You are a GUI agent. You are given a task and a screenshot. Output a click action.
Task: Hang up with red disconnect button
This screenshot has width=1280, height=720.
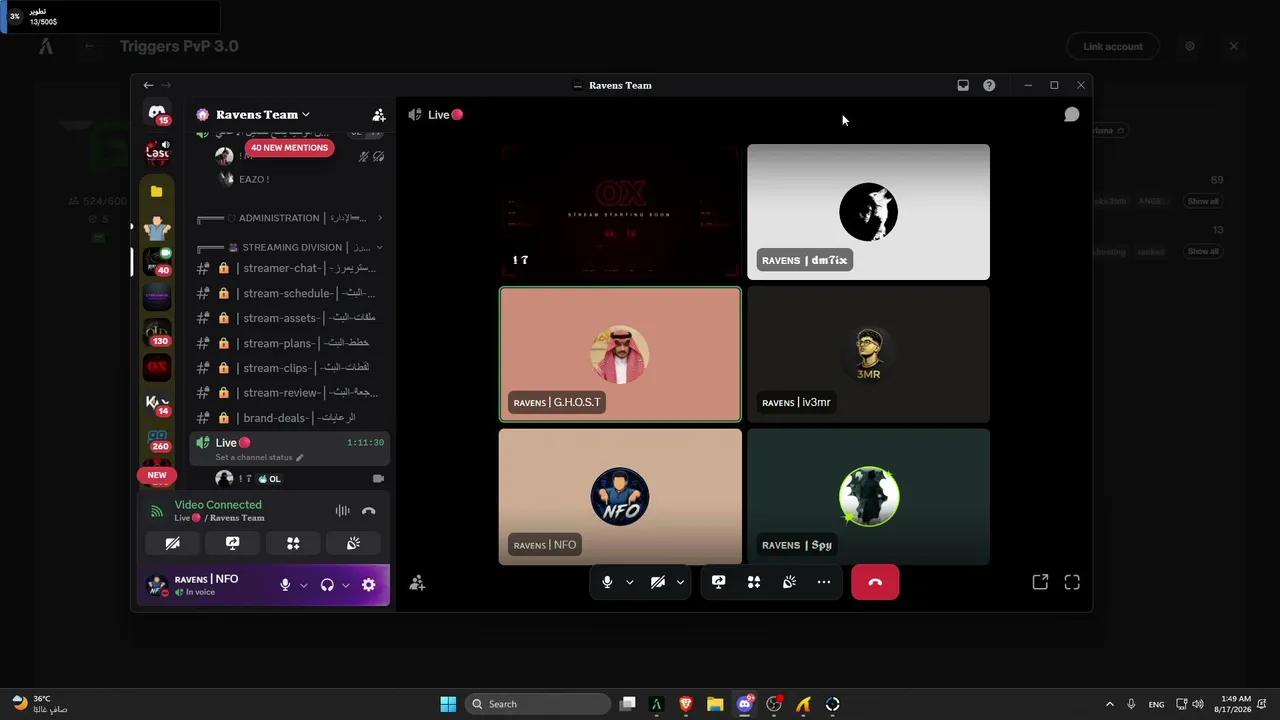[875, 582]
